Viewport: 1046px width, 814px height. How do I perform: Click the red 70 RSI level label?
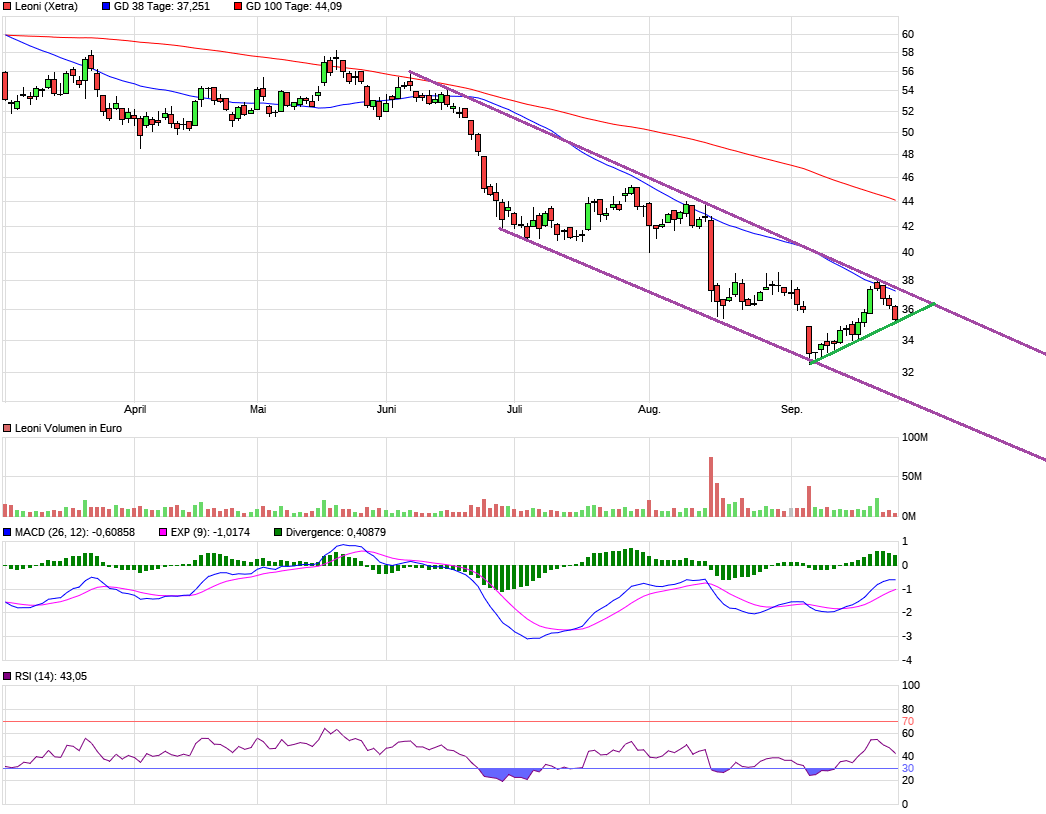908,722
